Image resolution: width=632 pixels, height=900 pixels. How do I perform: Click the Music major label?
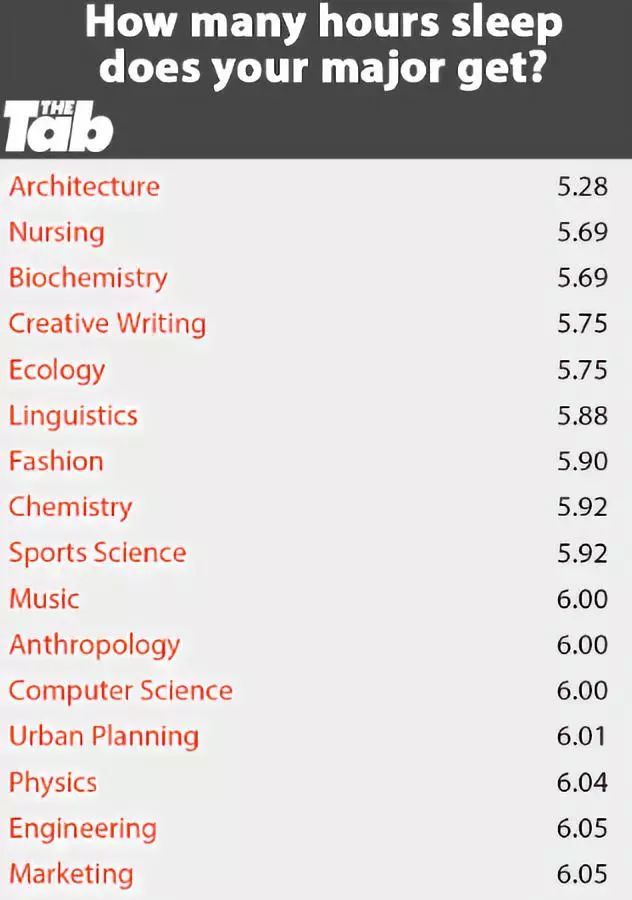tap(44, 599)
